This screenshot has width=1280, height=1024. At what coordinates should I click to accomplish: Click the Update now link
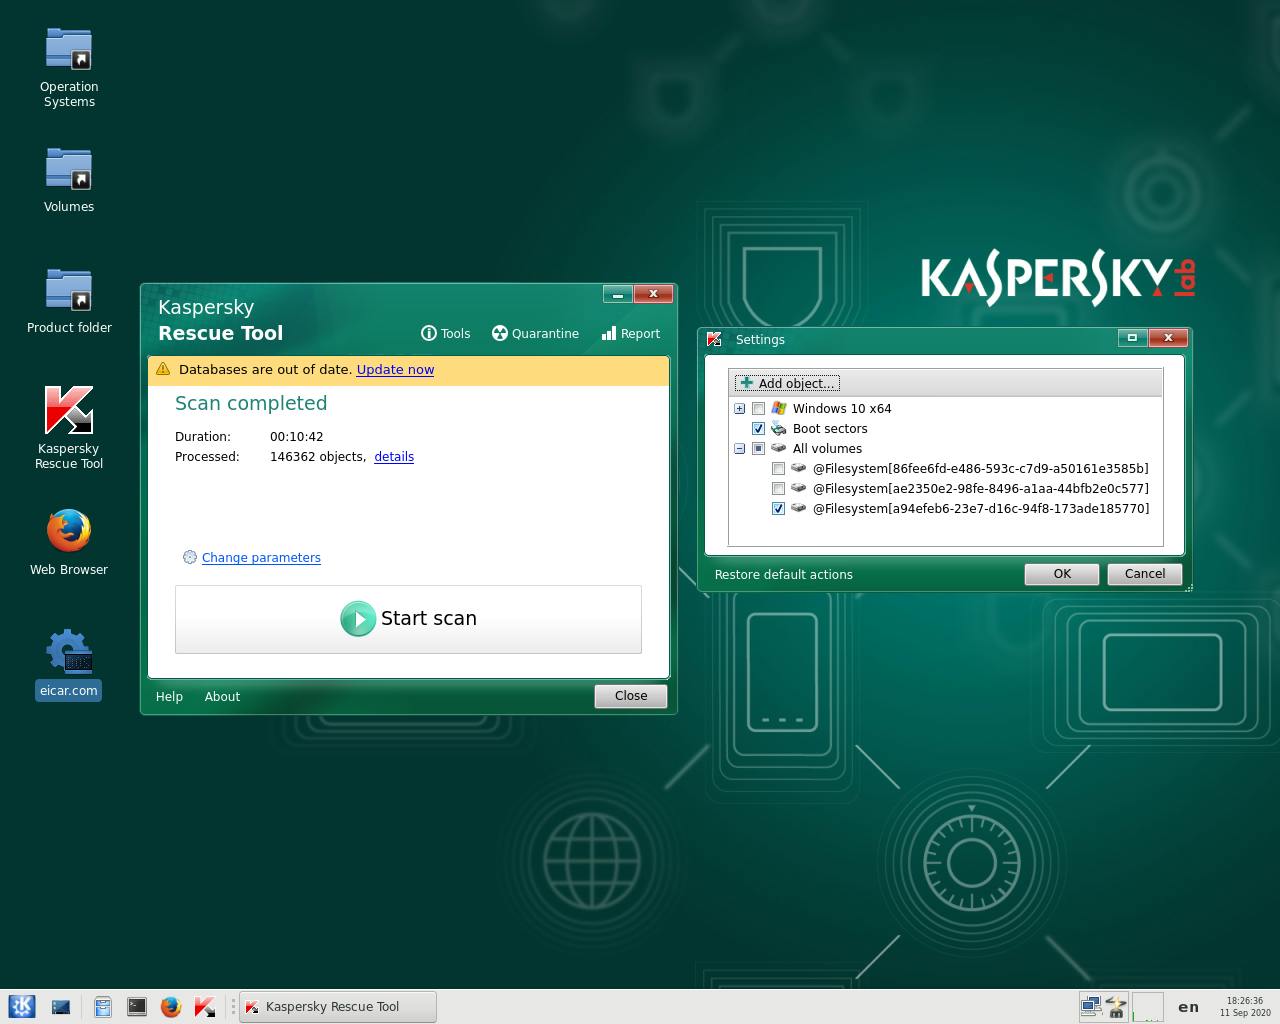[395, 369]
